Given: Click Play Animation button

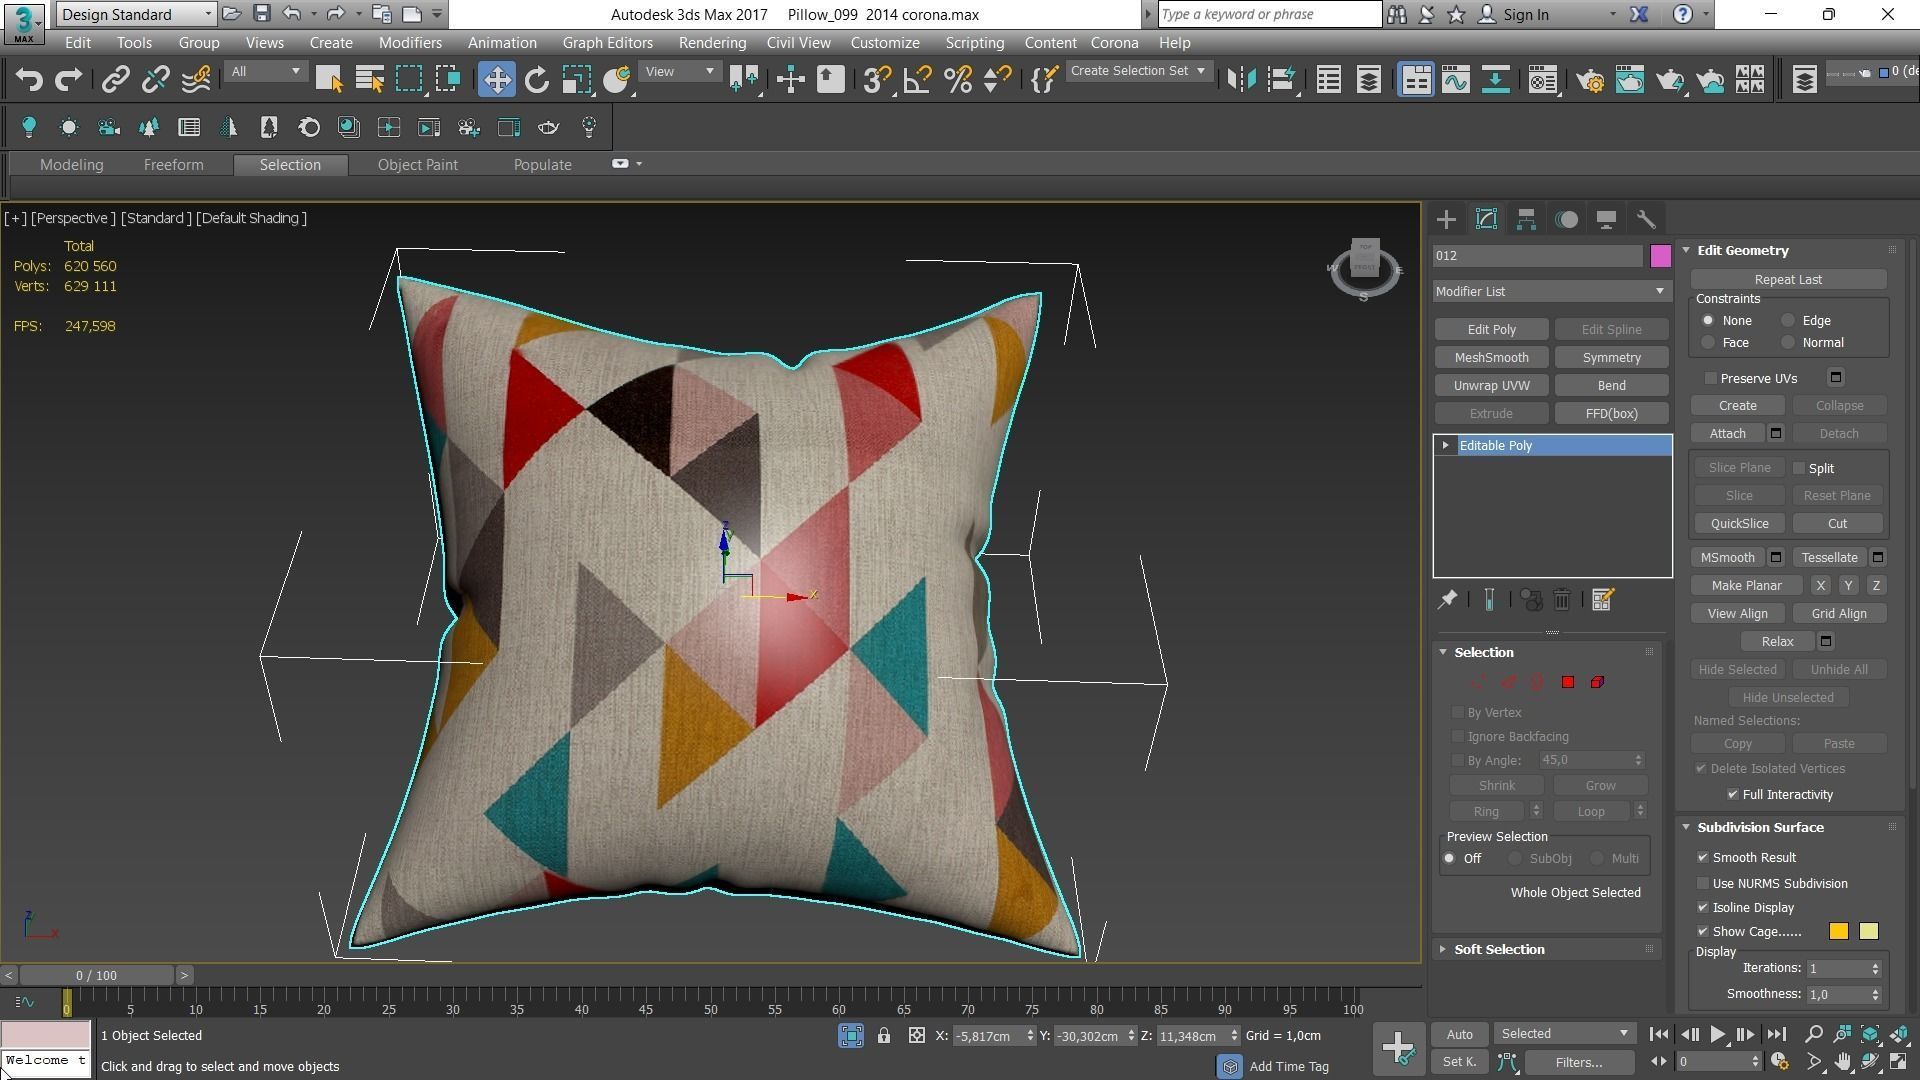Looking at the screenshot, I should click(1717, 1035).
